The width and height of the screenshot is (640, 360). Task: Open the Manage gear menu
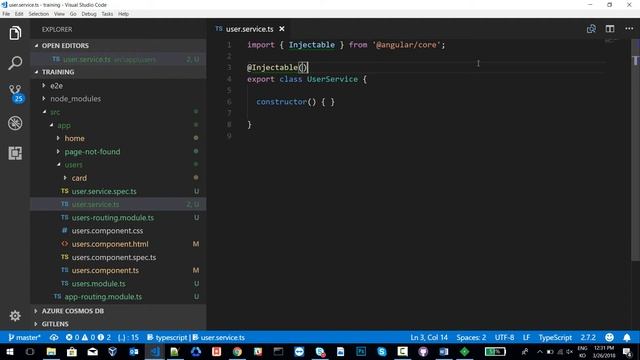click(x=15, y=316)
